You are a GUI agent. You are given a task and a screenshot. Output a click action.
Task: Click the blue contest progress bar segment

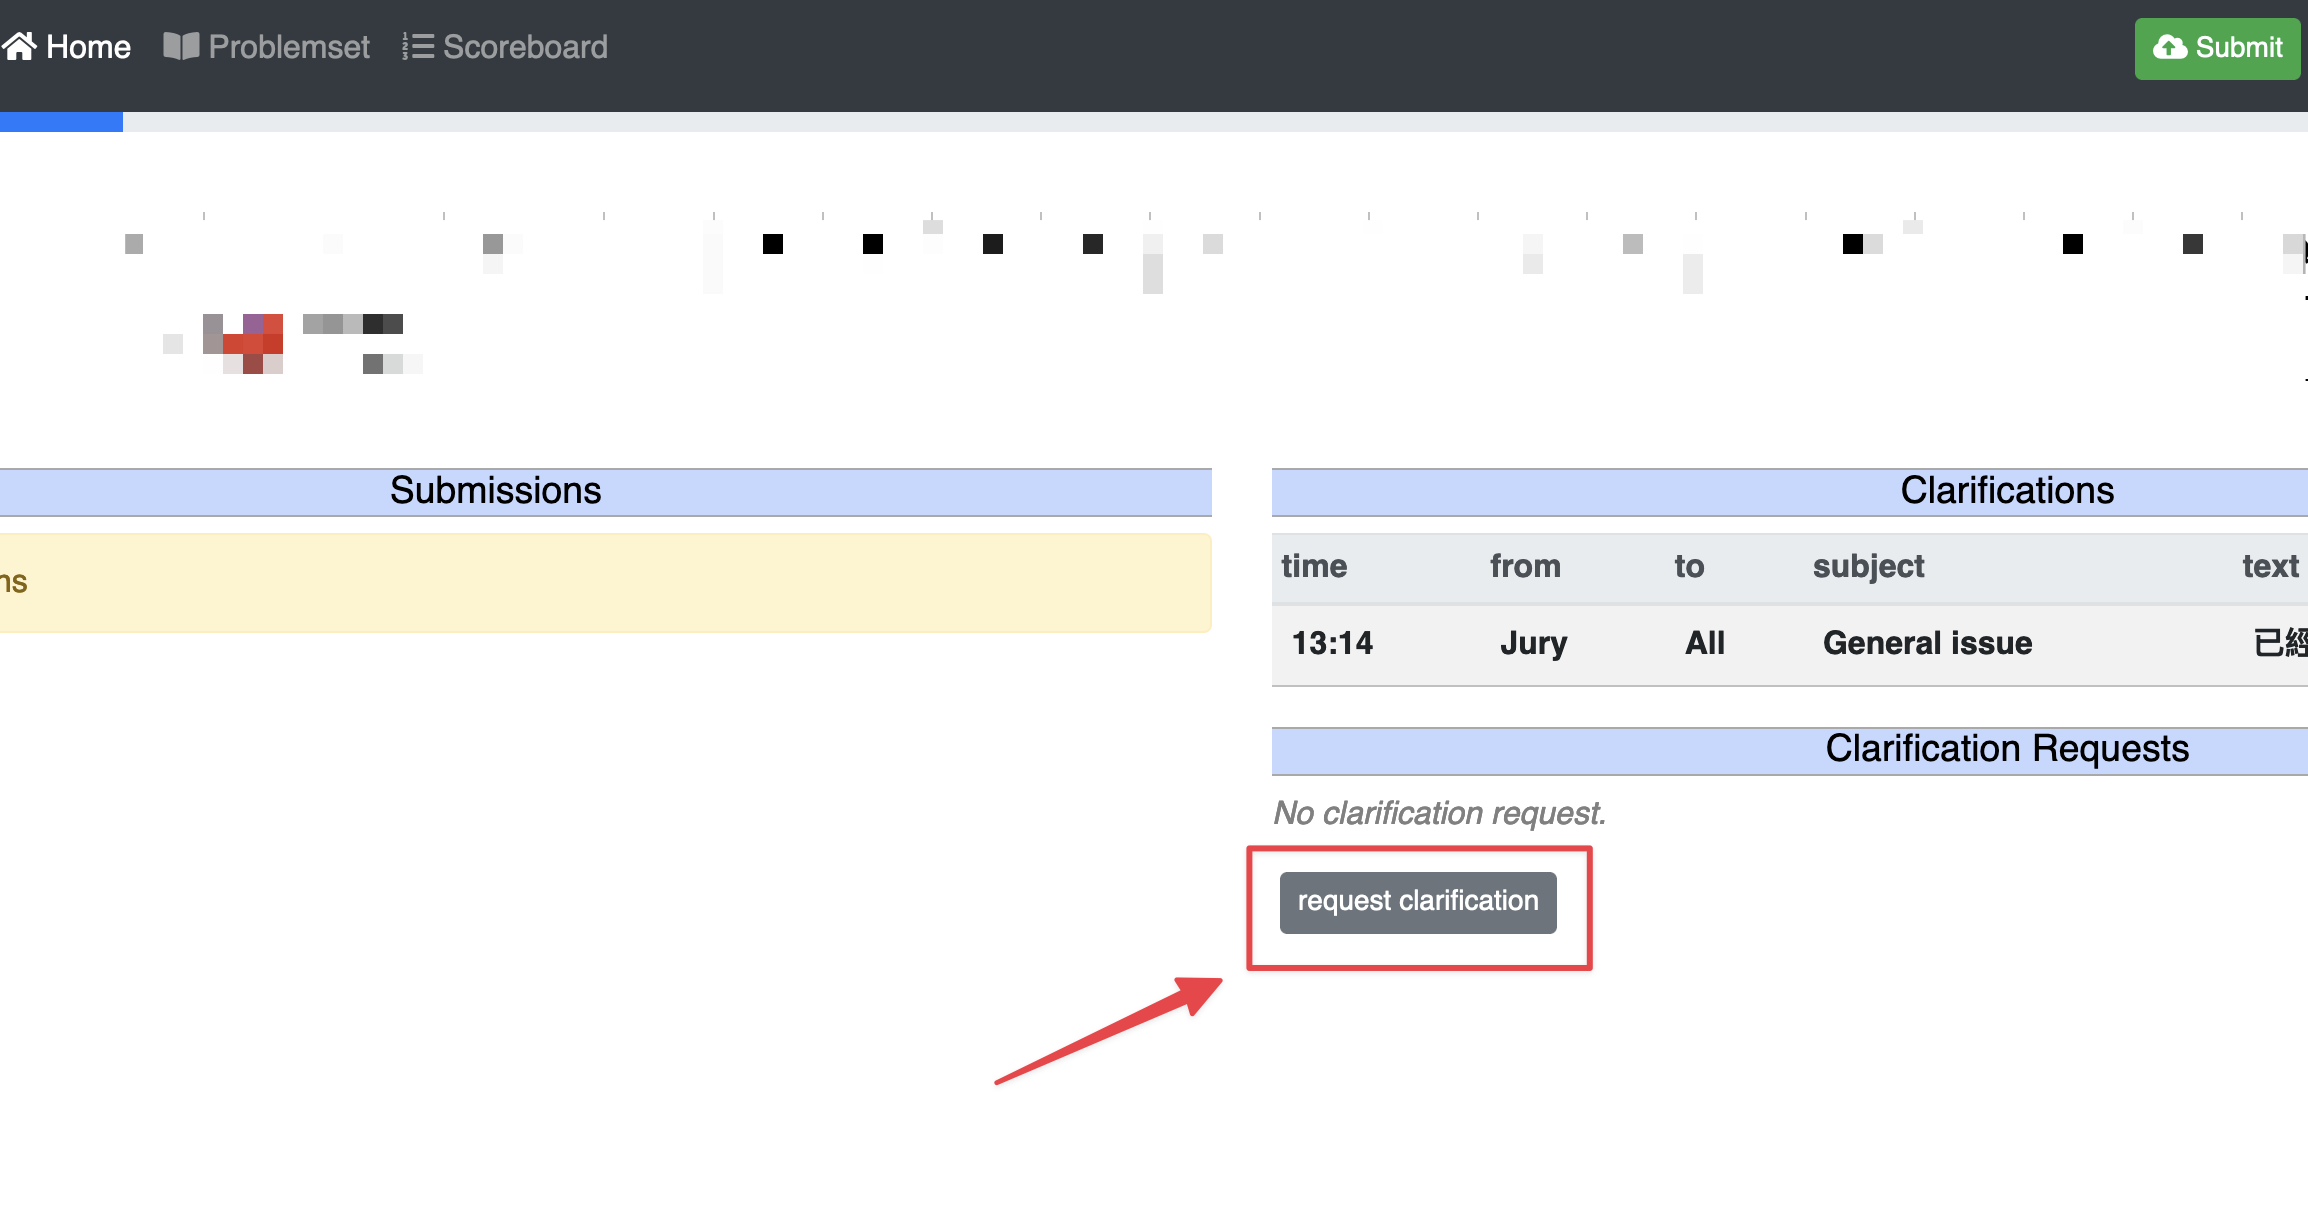[x=61, y=122]
